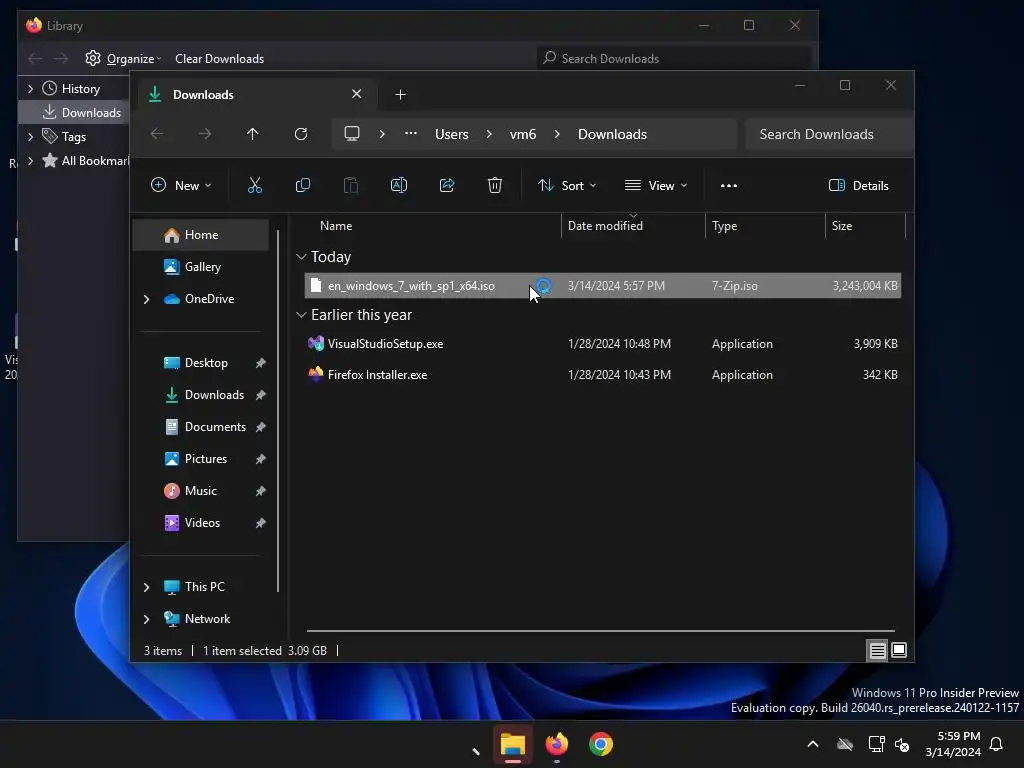The image size is (1024, 768).
Task: Open Documents in quick access
Action: point(216,427)
